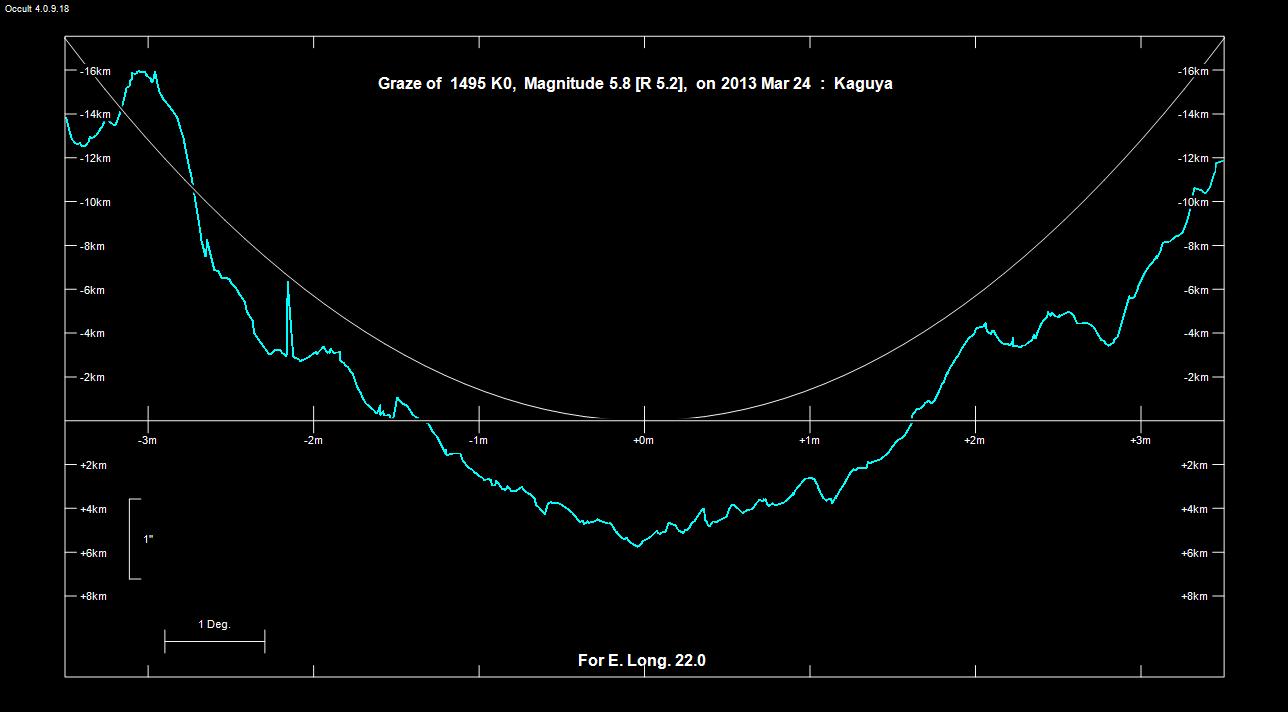Select the +0m center time marker

coord(643,441)
